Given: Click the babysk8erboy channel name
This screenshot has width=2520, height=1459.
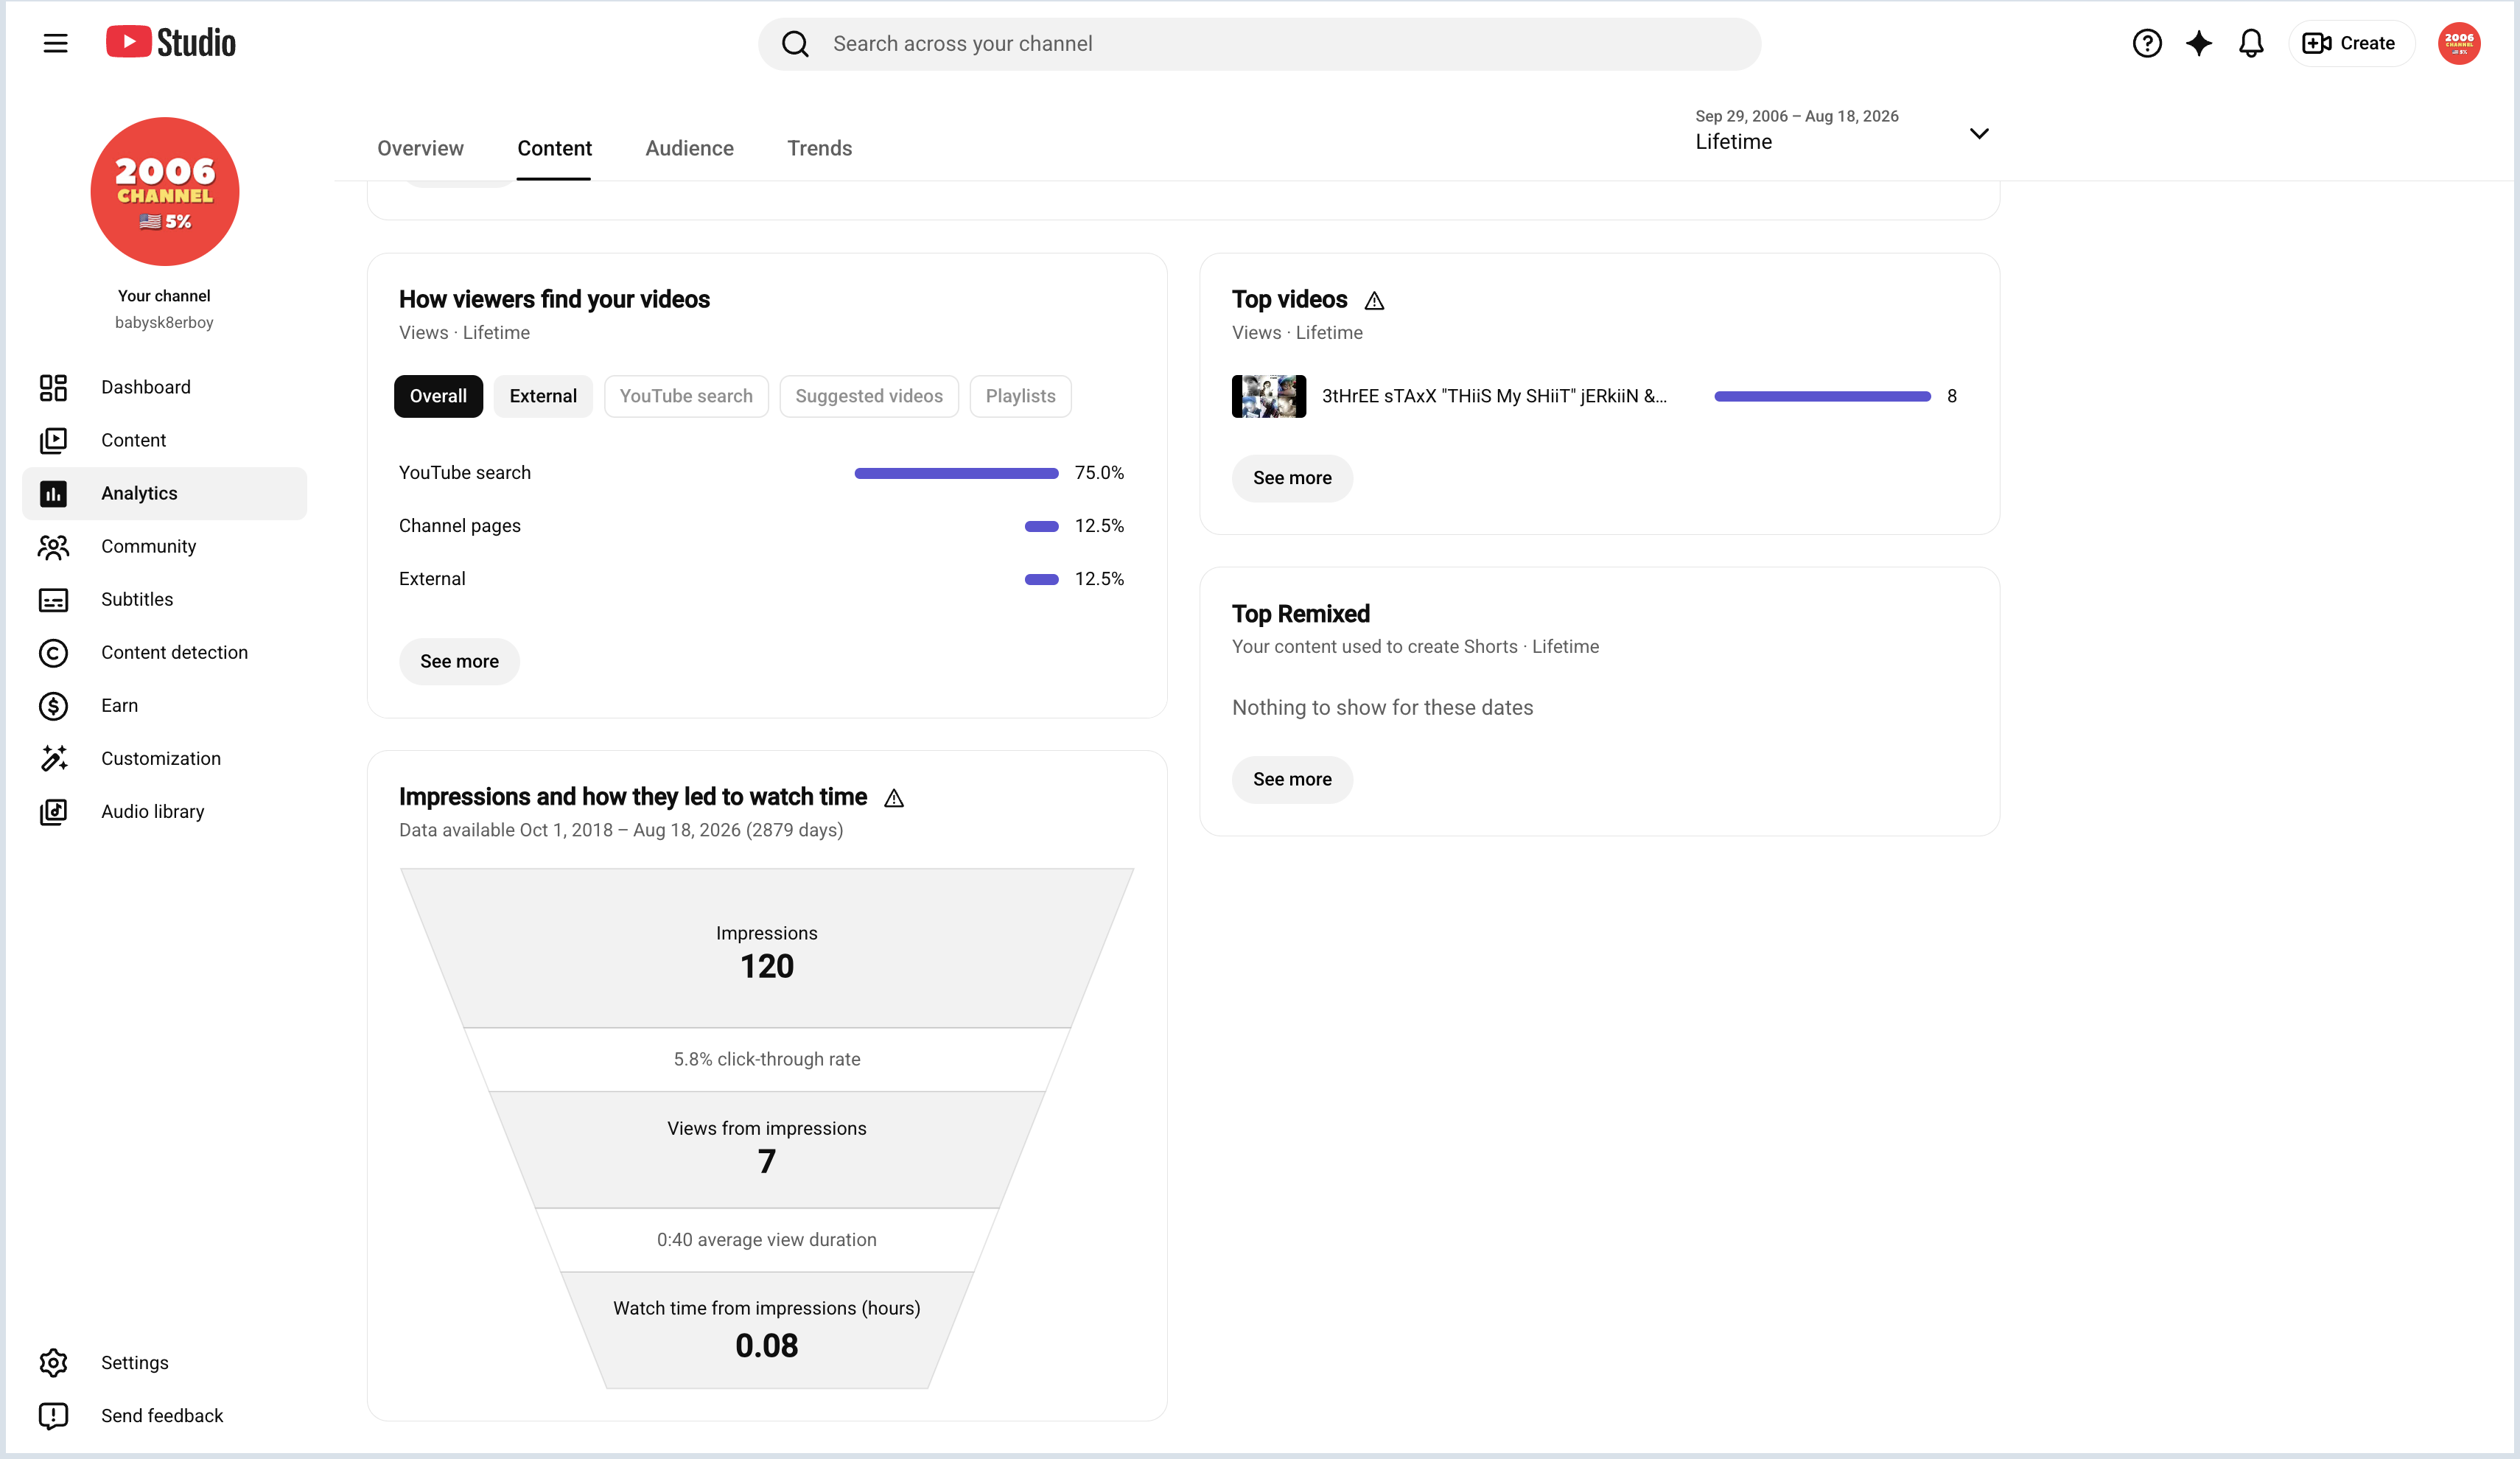Looking at the screenshot, I should point(164,322).
